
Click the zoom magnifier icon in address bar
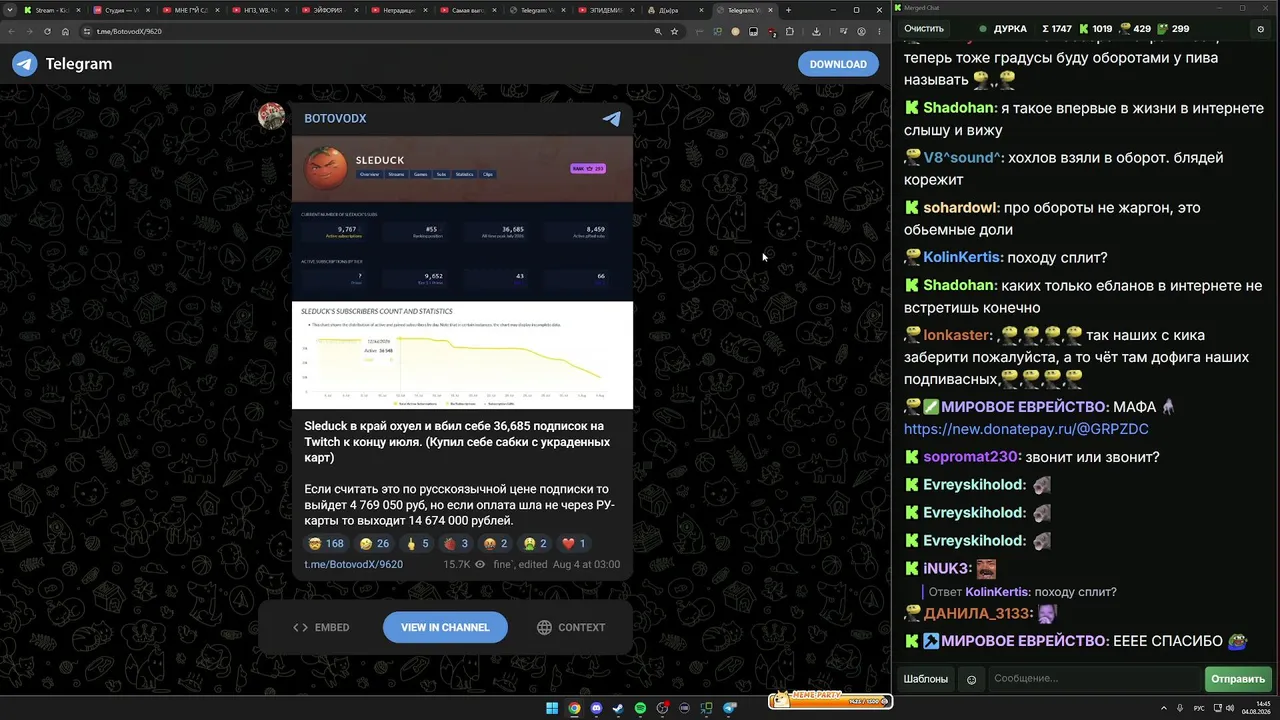[x=657, y=31]
